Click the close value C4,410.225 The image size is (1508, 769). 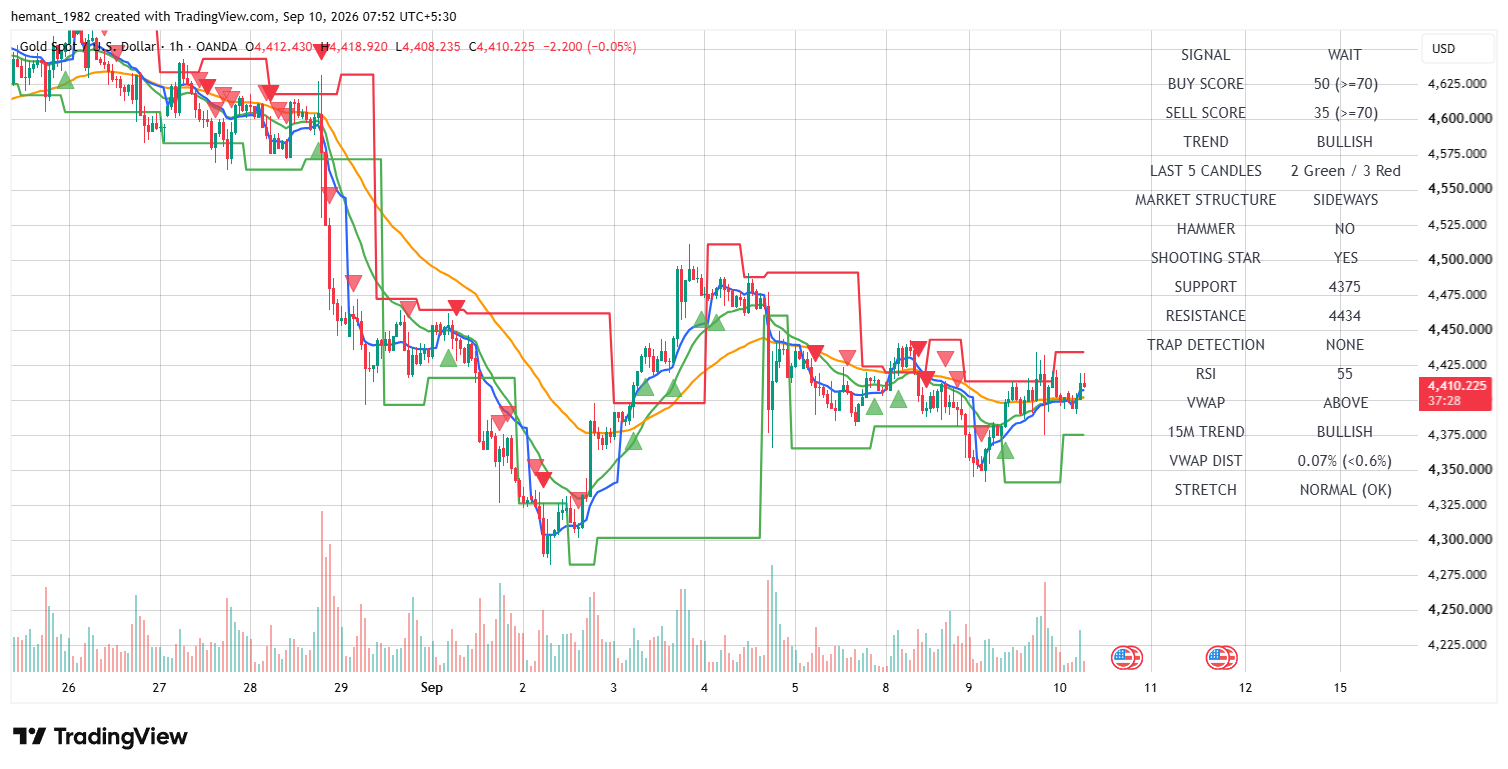pyautogui.click(x=501, y=47)
